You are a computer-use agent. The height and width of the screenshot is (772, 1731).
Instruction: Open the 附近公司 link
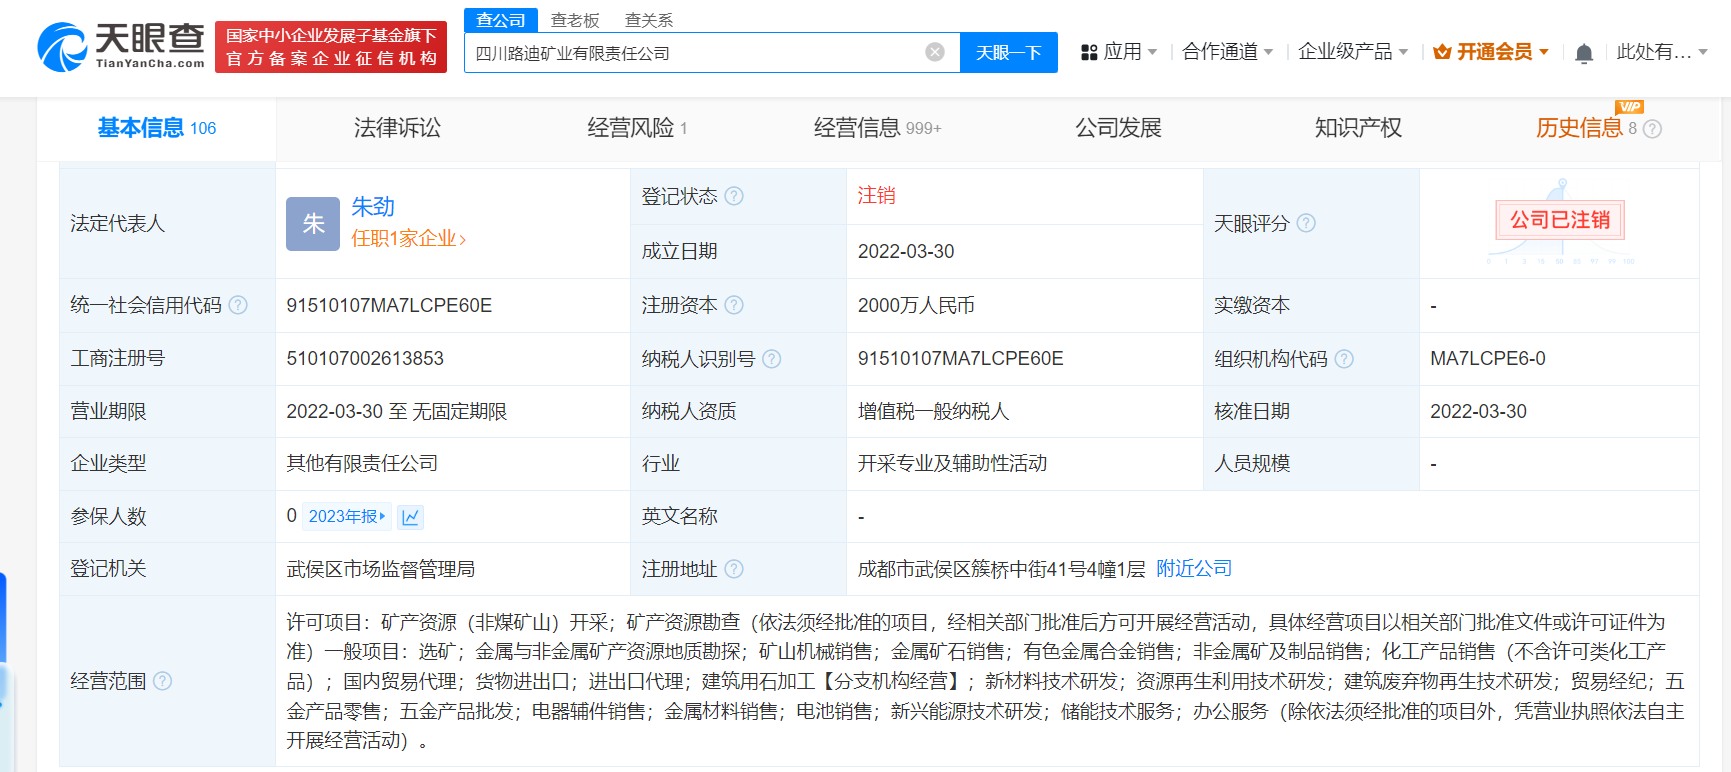point(1194,568)
